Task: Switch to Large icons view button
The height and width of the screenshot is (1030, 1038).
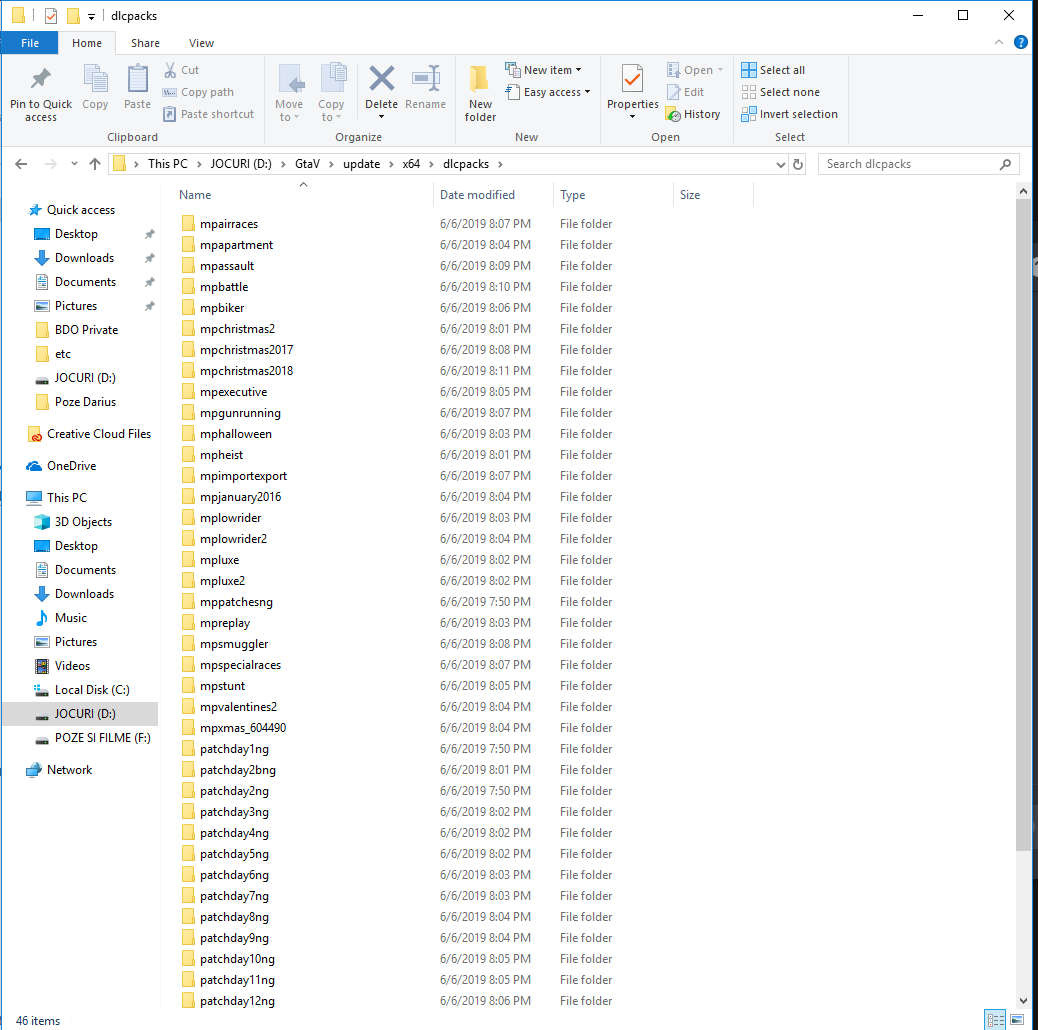Action: (x=1017, y=1019)
